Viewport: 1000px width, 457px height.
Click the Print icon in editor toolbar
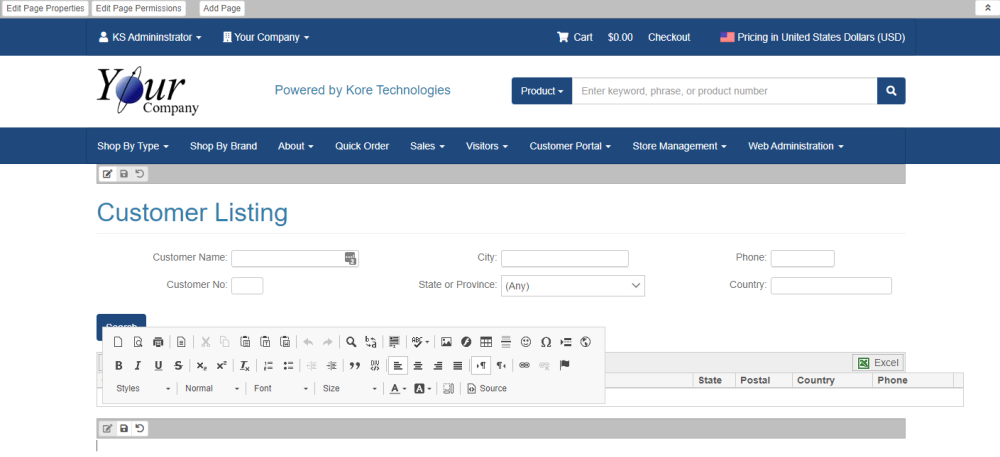[x=158, y=342]
